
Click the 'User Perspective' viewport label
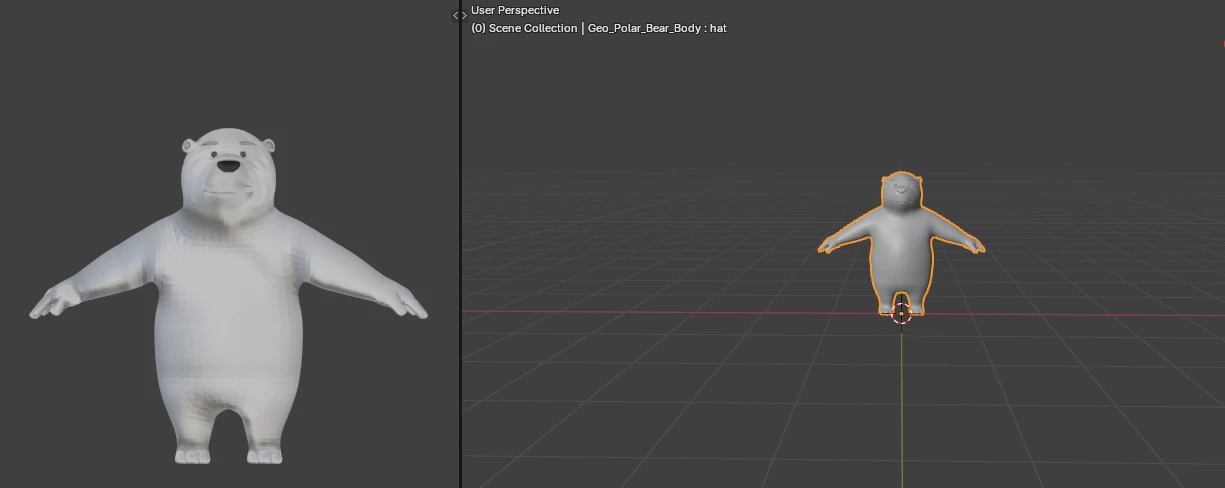(515, 10)
